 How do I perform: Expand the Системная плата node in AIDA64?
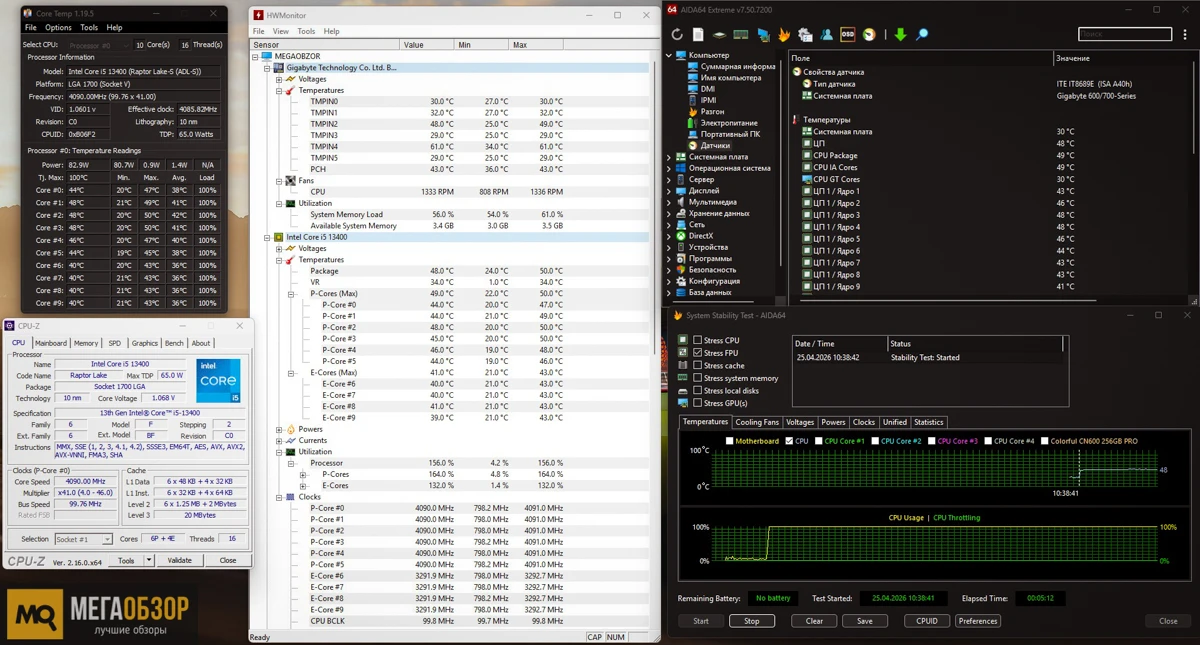[x=670, y=157]
